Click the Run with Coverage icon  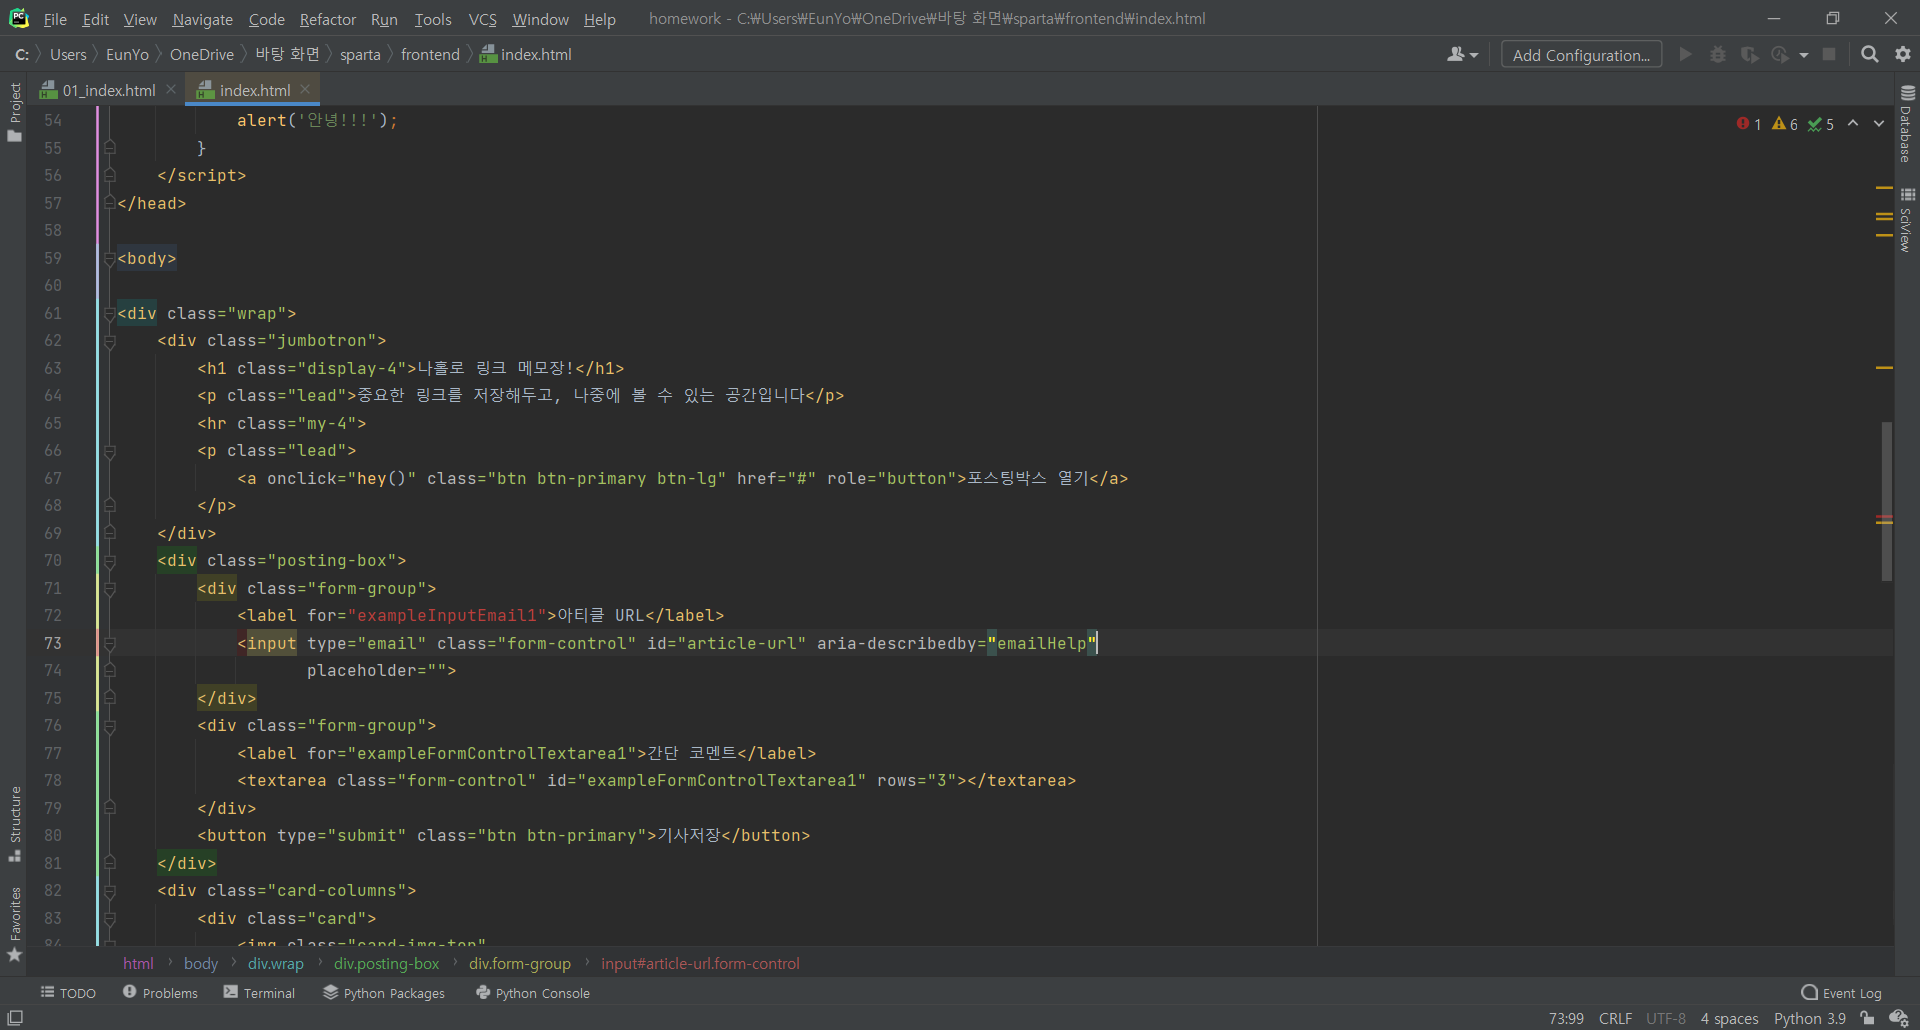coord(1749,55)
